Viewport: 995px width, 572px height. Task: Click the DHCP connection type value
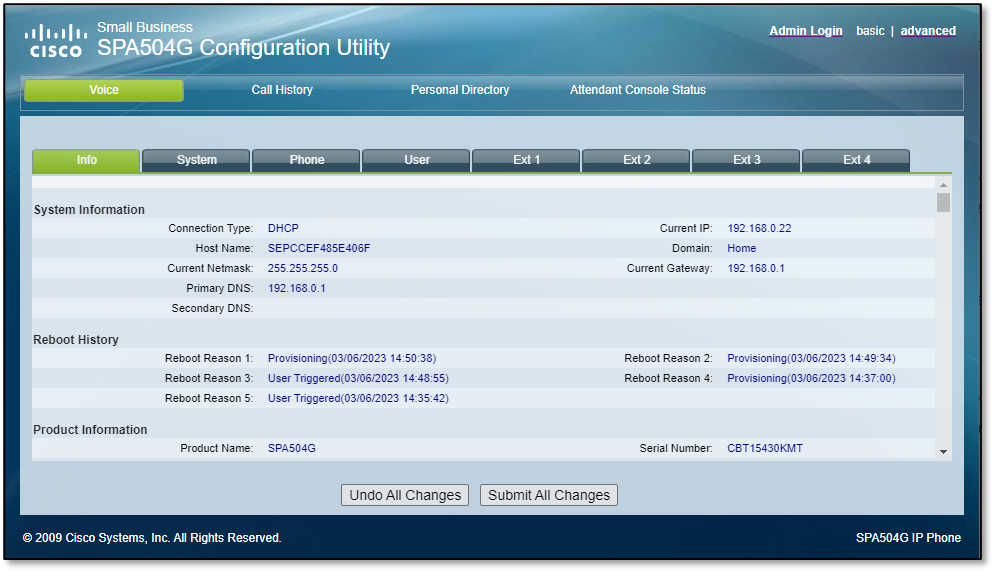tap(283, 228)
